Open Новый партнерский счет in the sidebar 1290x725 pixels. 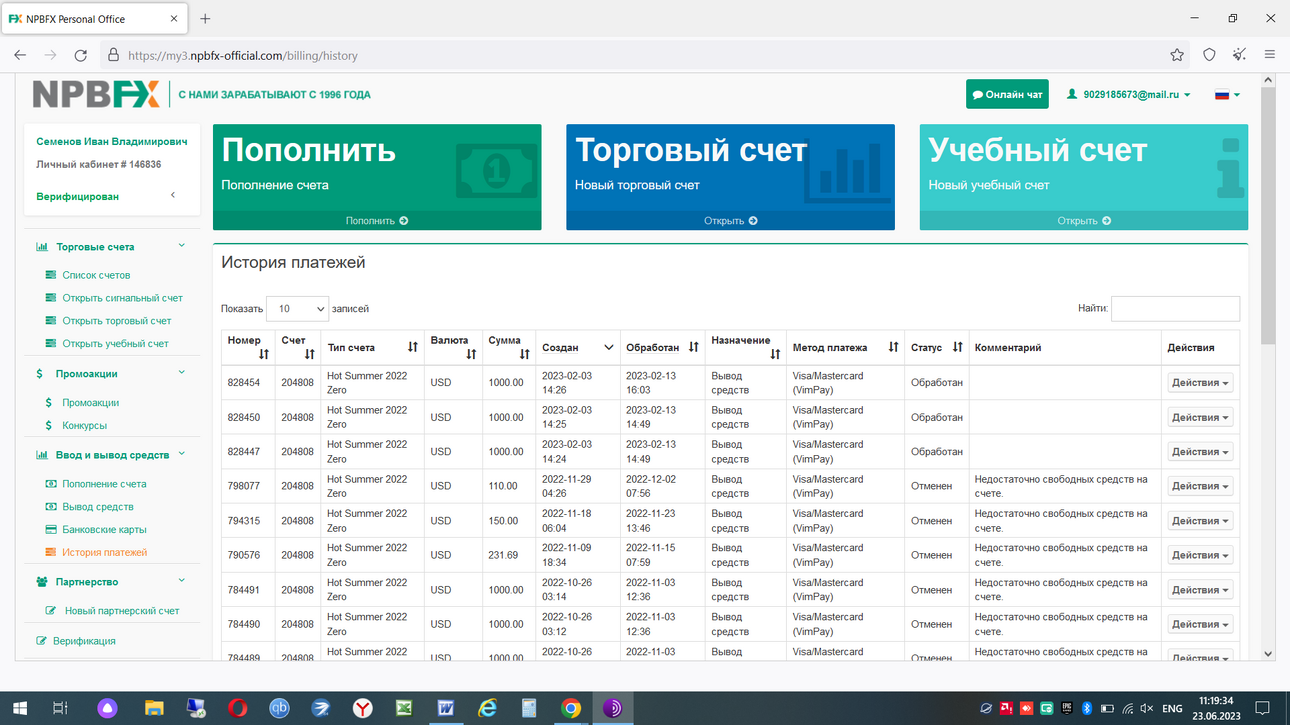pyautogui.click(x=122, y=611)
